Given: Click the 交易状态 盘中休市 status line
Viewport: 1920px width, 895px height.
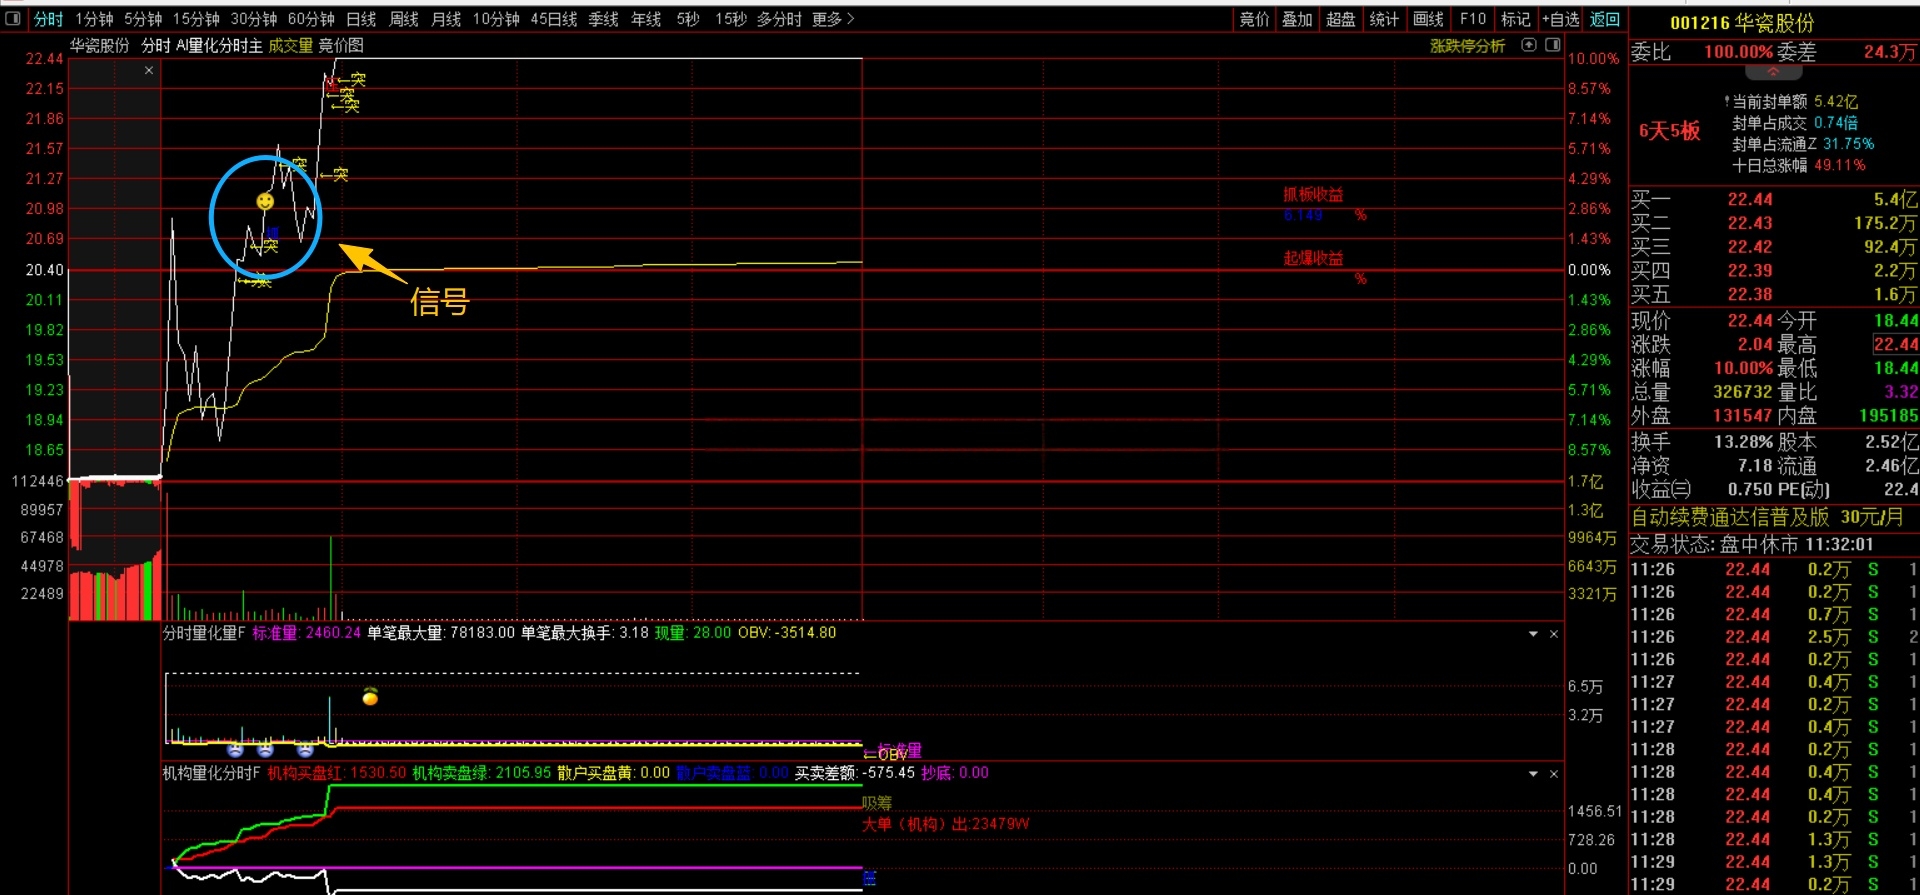Looking at the screenshot, I should tap(1752, 544).
